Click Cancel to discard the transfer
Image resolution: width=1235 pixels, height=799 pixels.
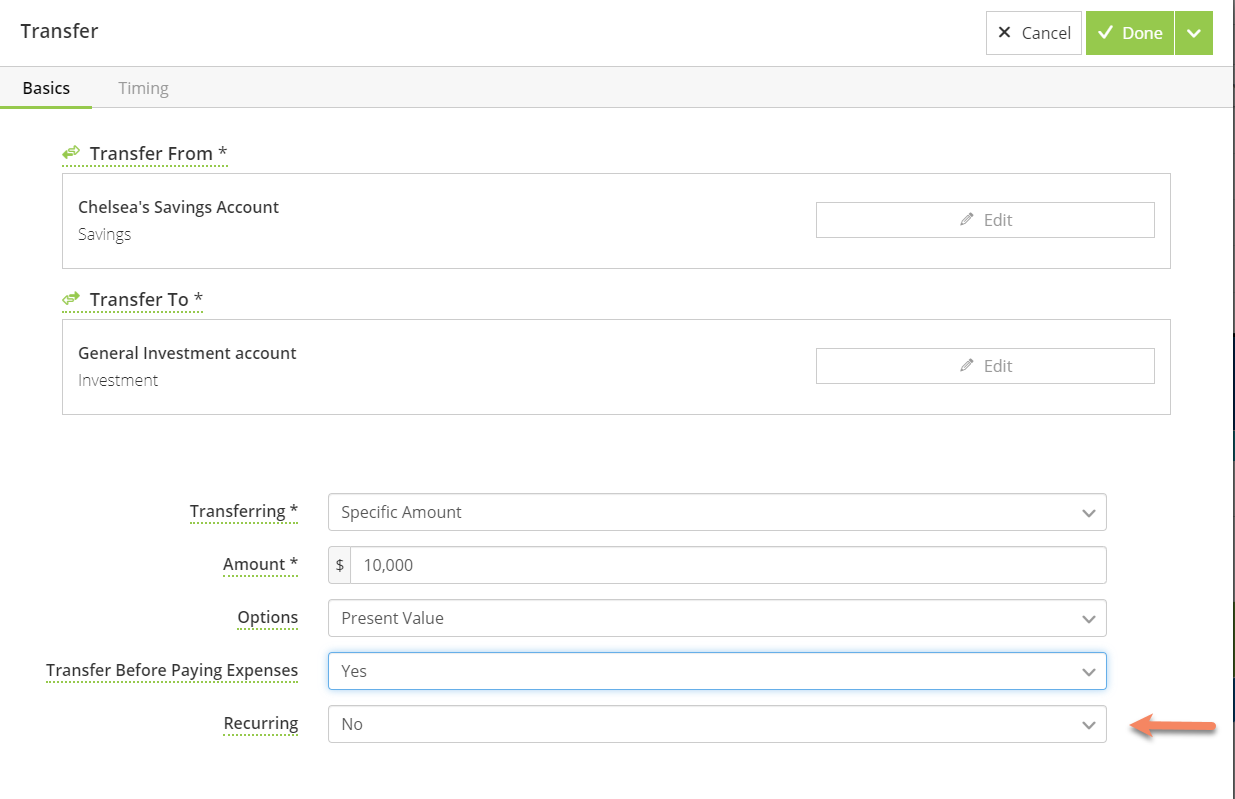[1034, 32]
